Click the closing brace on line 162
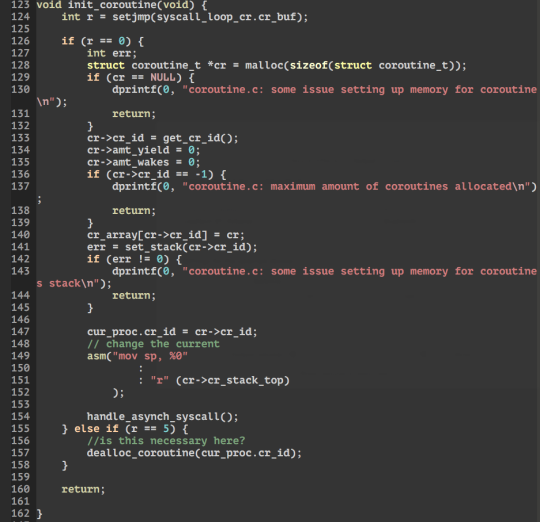540x522 pixels. tap(39, 514)
